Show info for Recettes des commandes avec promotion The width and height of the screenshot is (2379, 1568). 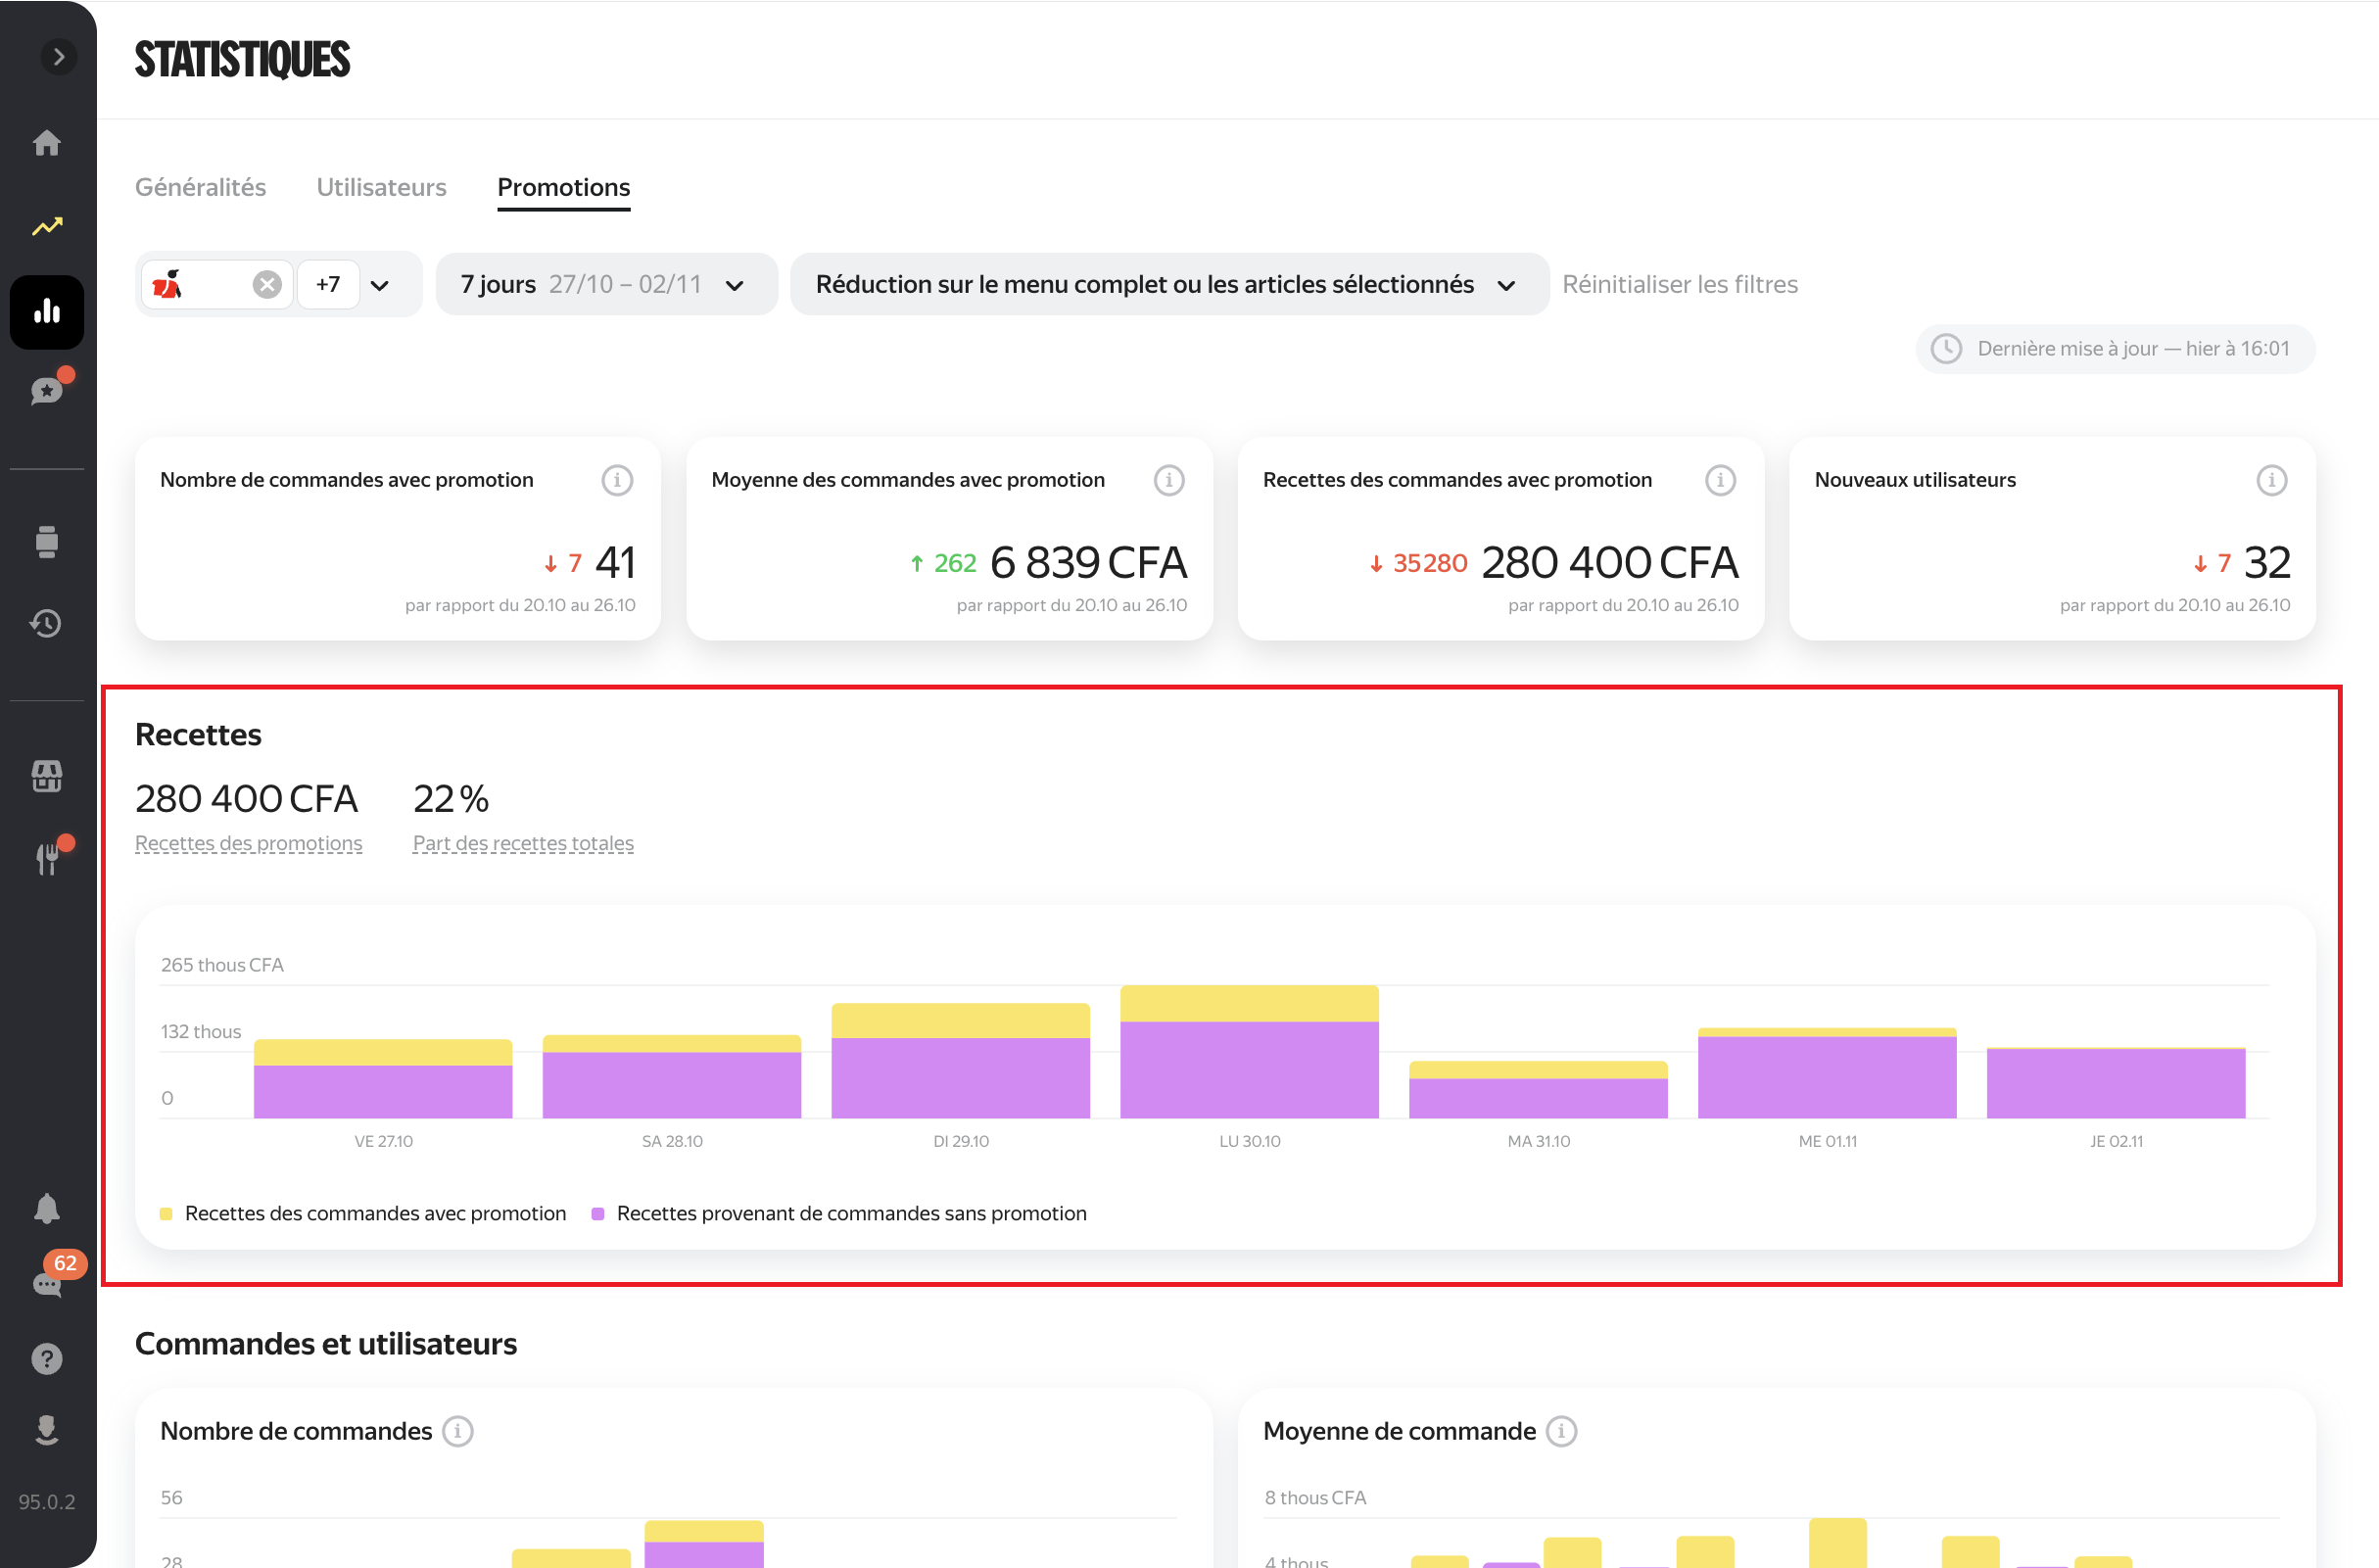pyautogui.click(x=1720, y=481)
